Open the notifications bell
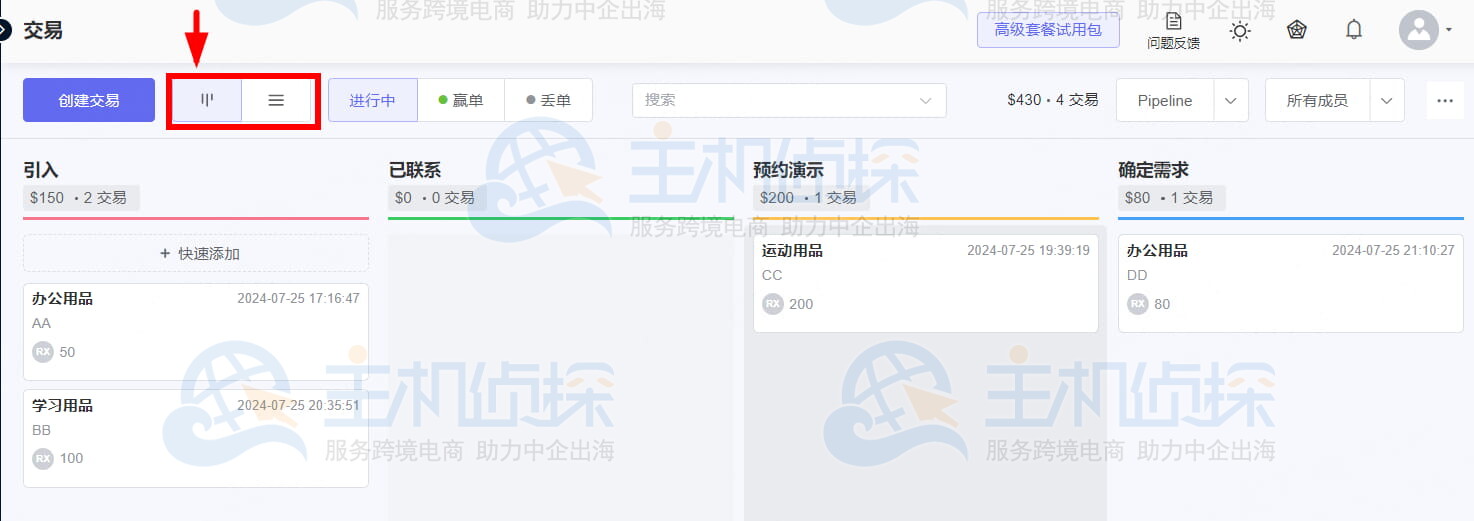Viewport: 1474px width, 521px height. click(x=1354, y=30)
